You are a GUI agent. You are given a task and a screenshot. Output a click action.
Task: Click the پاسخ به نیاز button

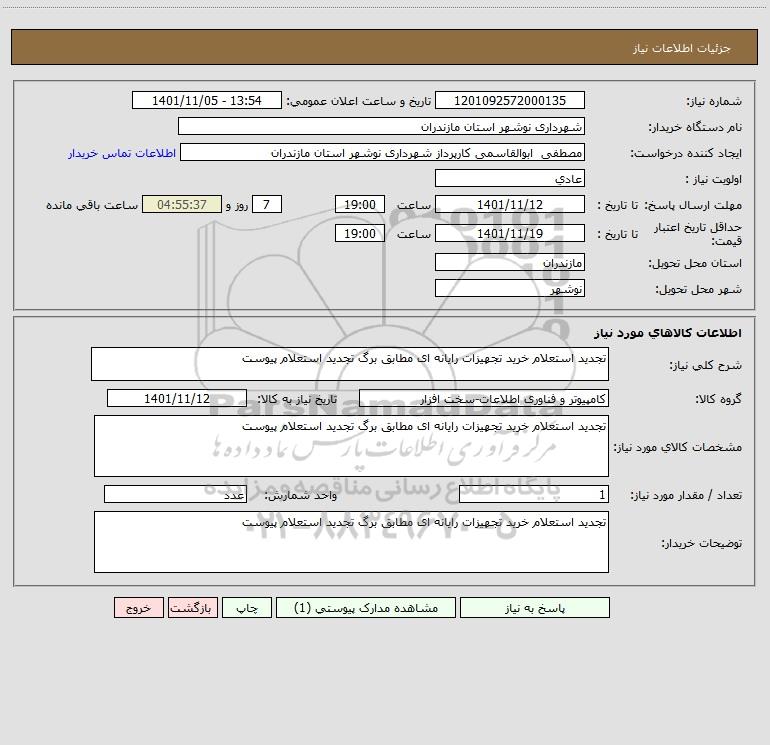coord(535,607)
